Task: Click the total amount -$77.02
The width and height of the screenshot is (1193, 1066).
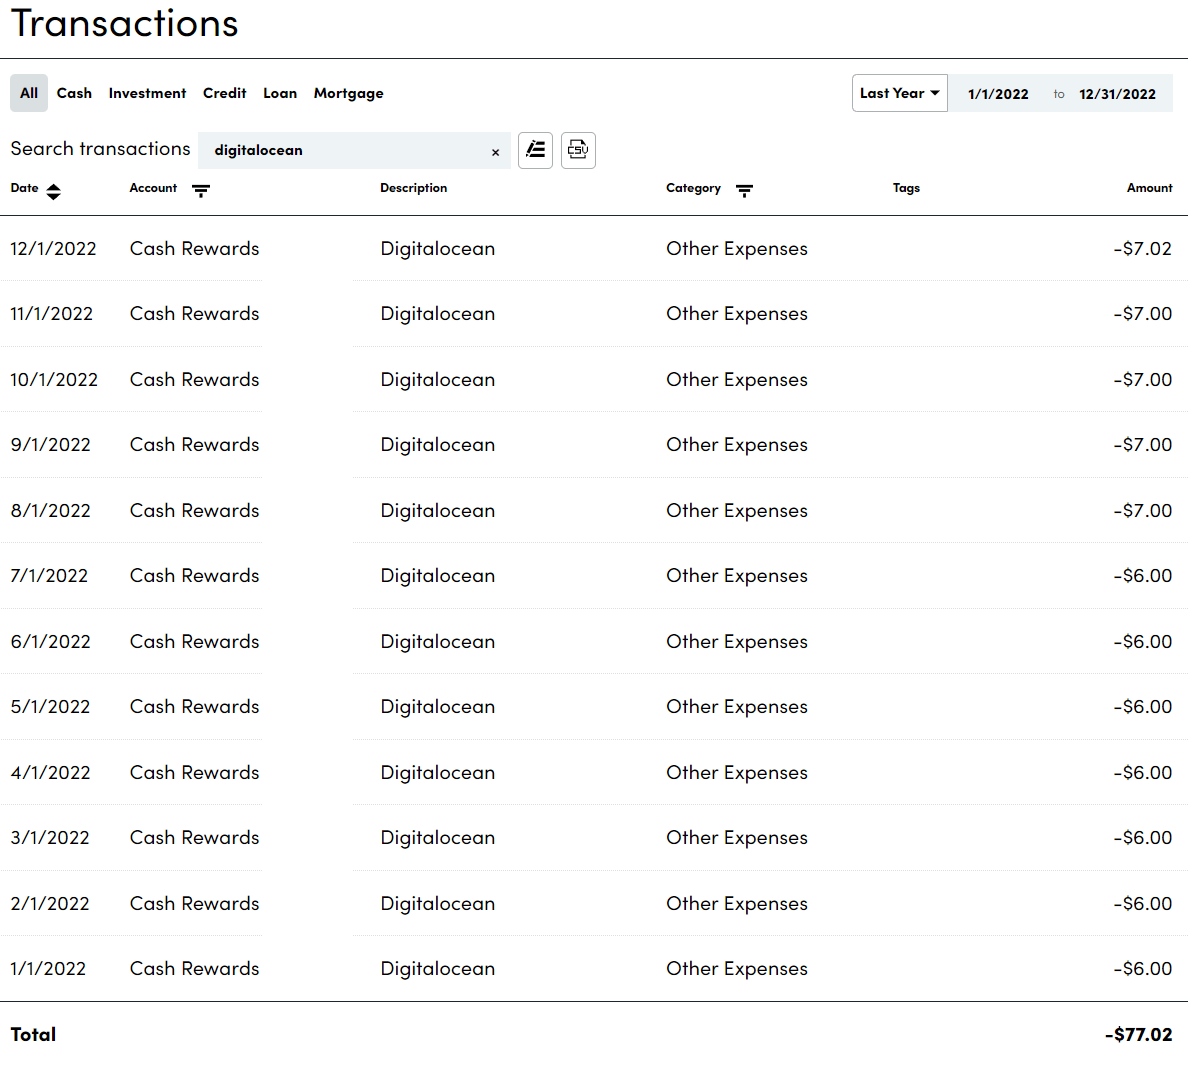Action: pyautogui.click(x=1138, y=1035)
